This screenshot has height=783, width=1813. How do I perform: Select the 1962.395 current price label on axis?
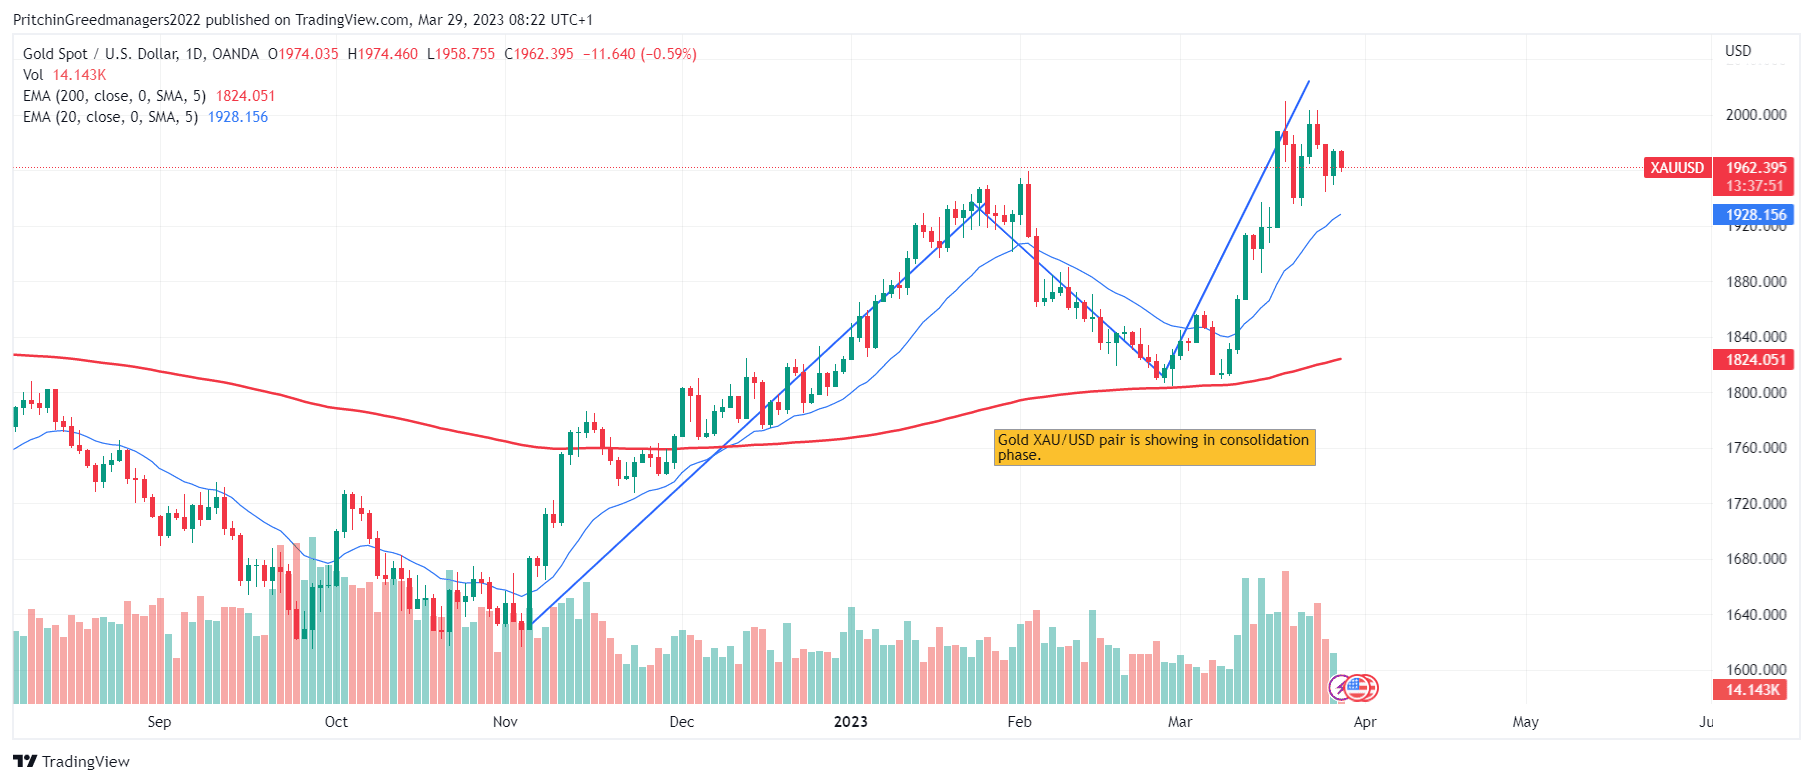(x=1756, y=168)
